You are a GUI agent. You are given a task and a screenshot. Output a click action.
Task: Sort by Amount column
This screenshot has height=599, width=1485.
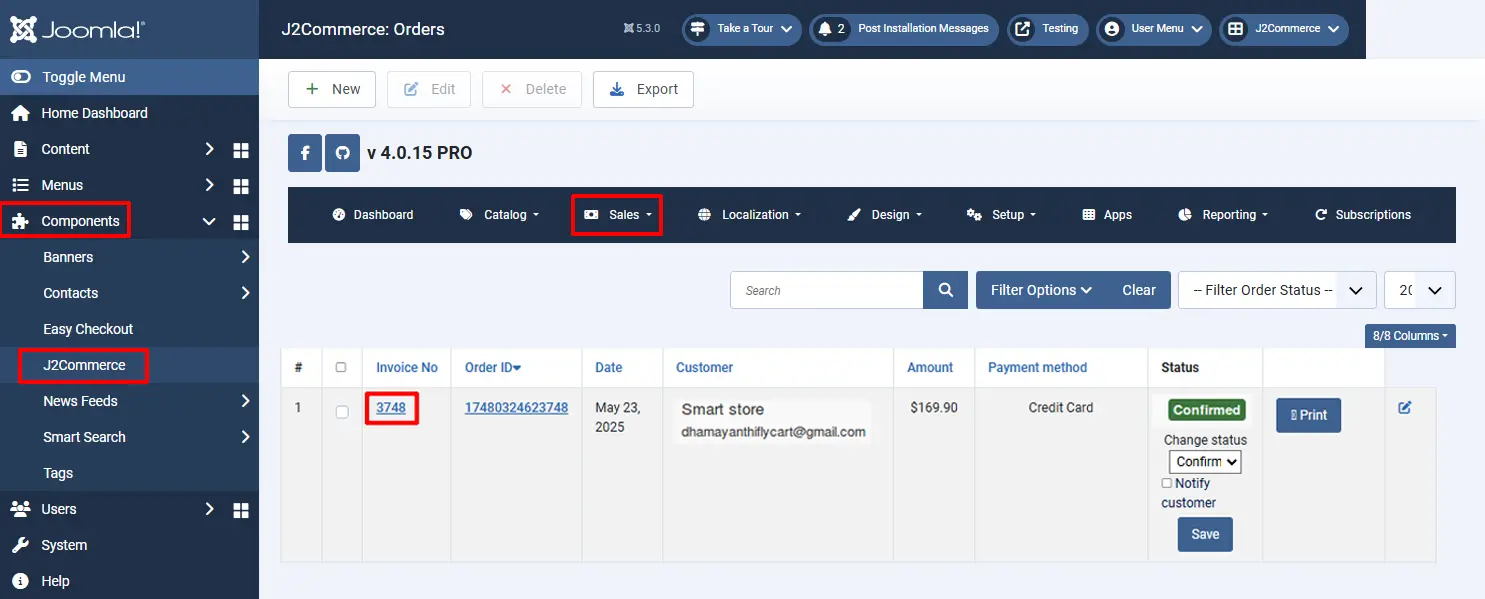point(930,367)
